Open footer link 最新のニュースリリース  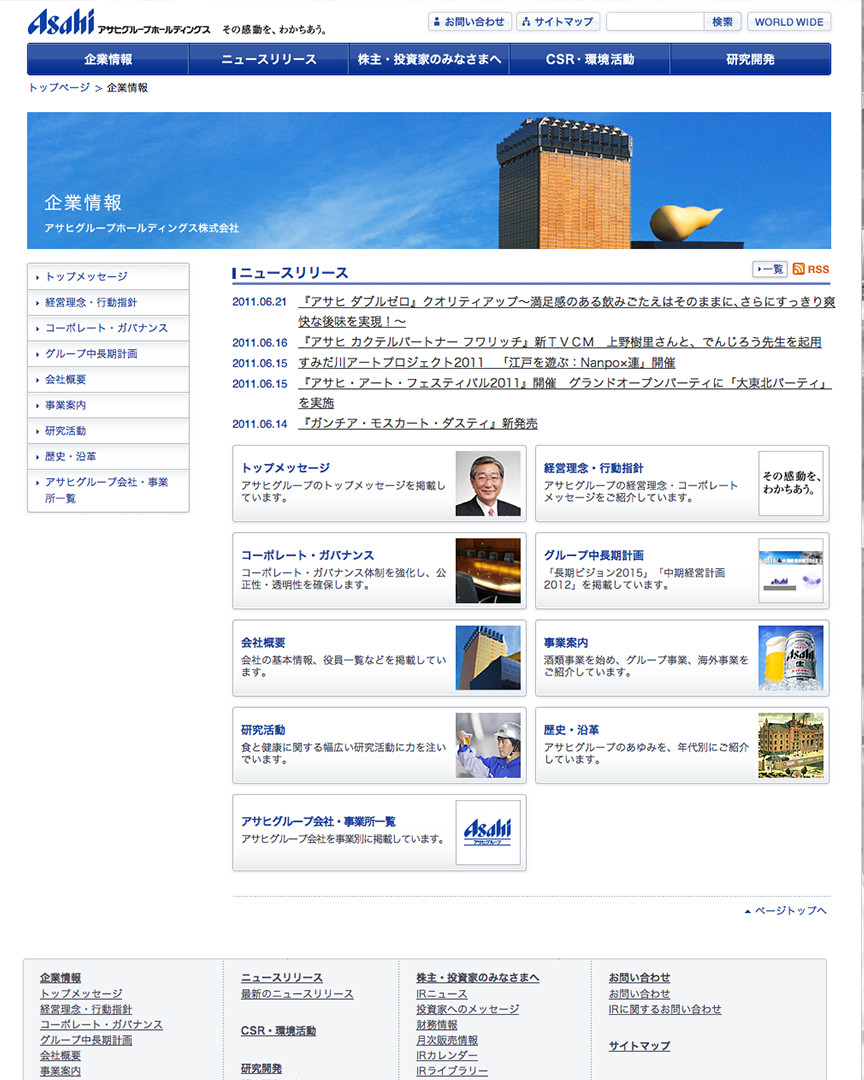pyautogui.click(x=297, y=994)
